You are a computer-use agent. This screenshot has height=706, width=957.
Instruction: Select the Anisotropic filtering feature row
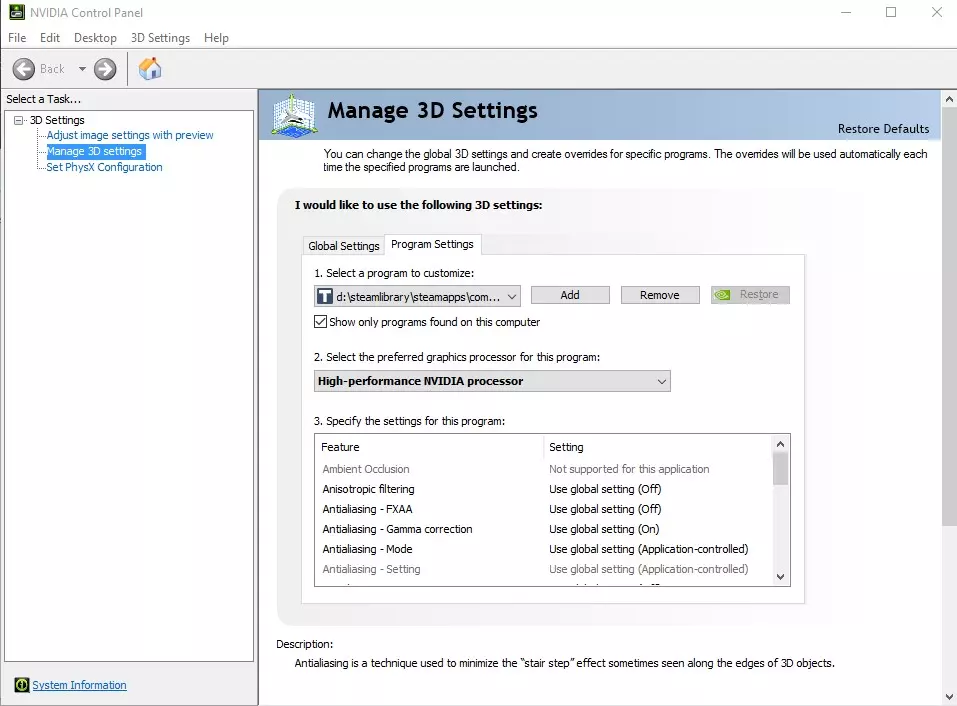(x=543, y=489)
